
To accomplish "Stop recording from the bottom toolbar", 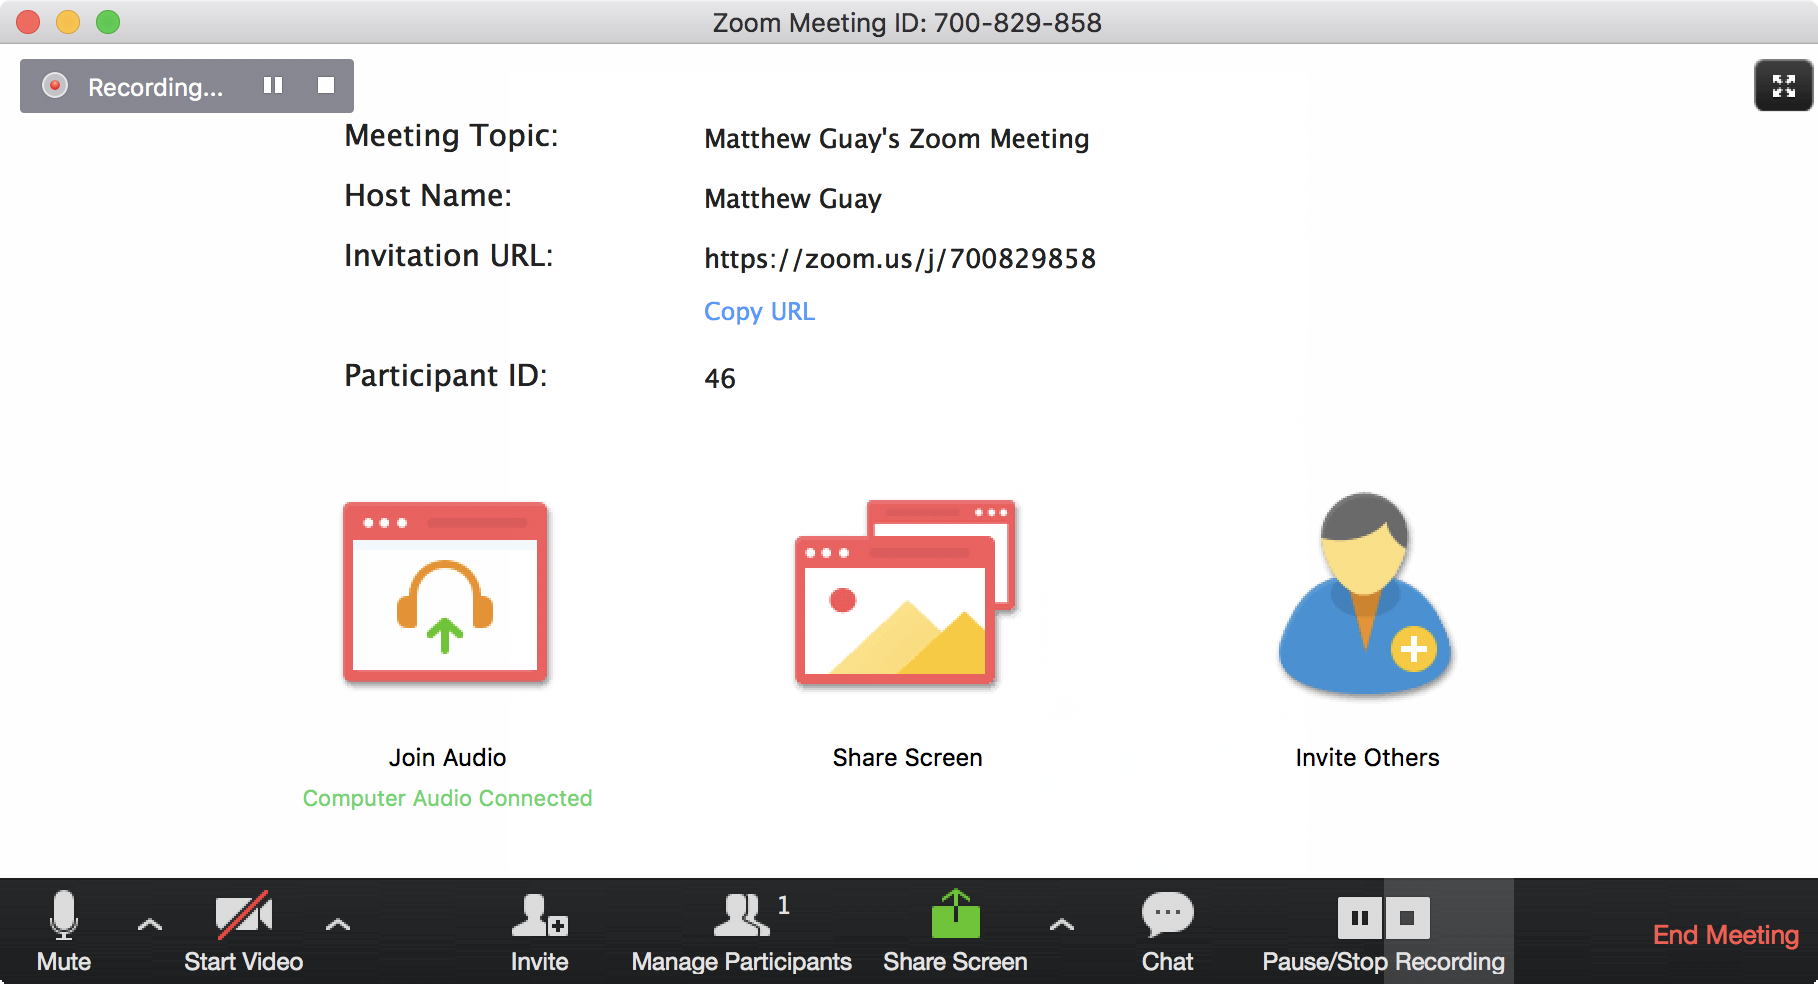I will tap(1407, 918).
